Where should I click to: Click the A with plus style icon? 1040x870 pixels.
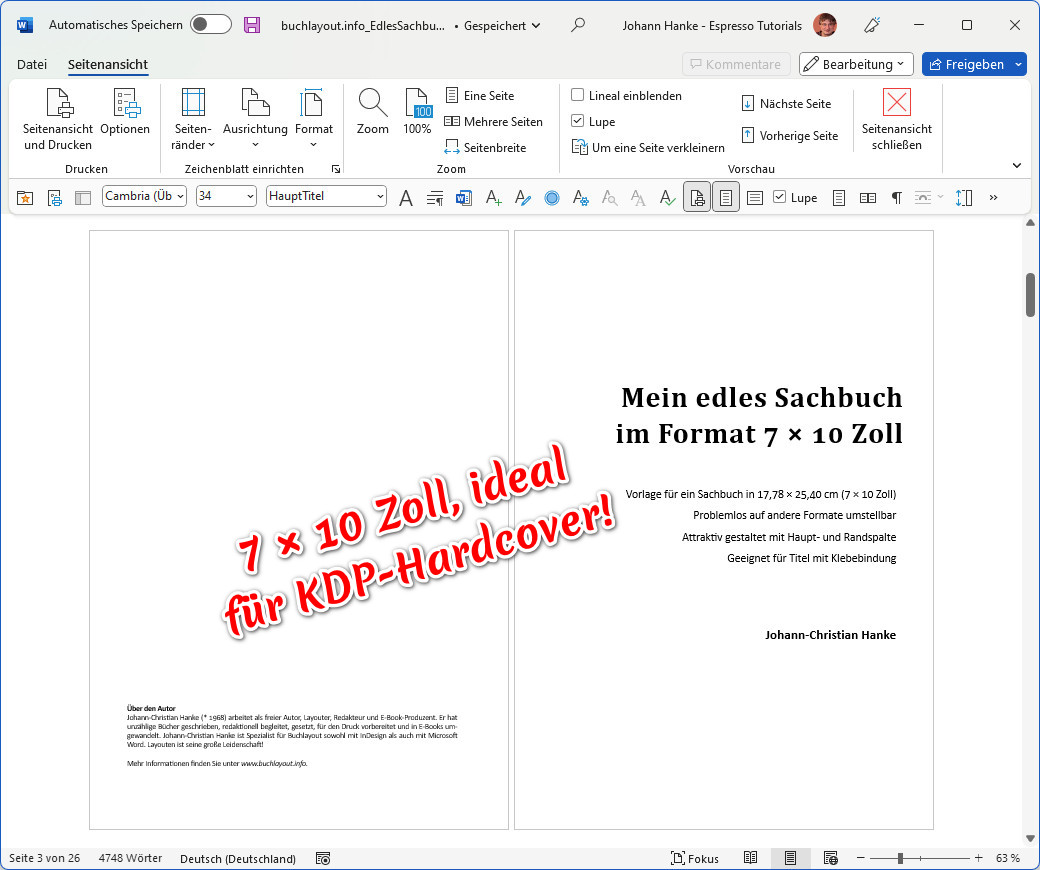point(493,198)
